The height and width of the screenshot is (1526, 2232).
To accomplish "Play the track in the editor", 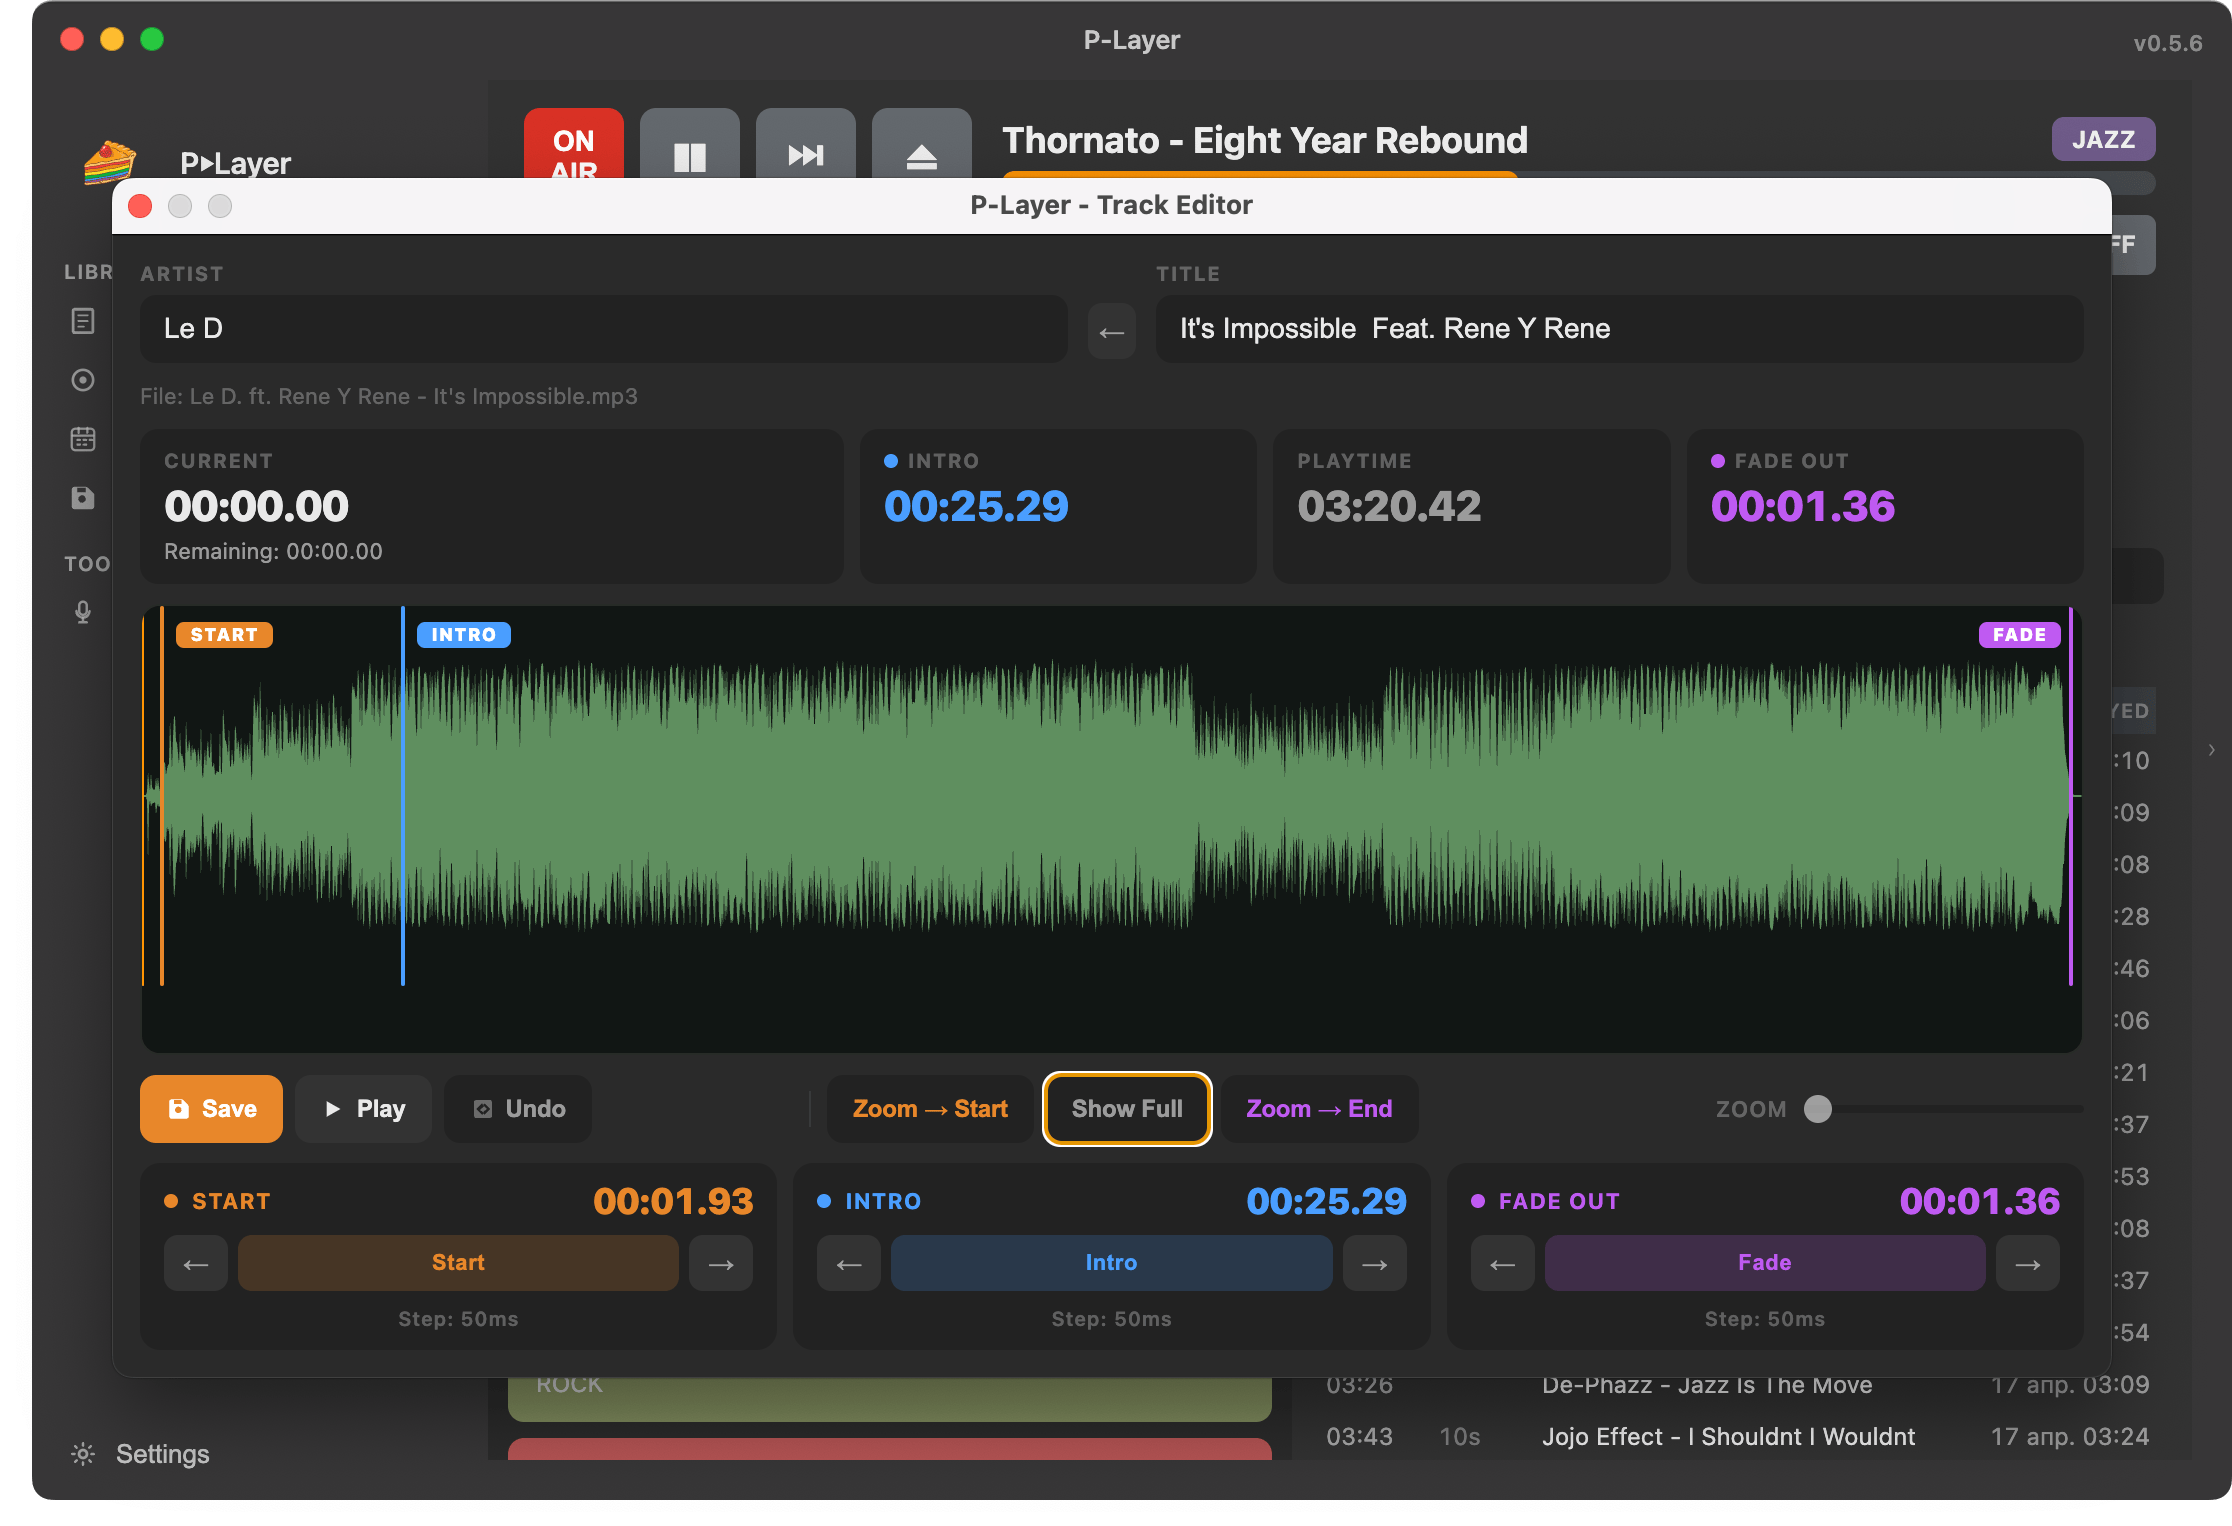I will pyautogui.click(x=364, y=1109).
